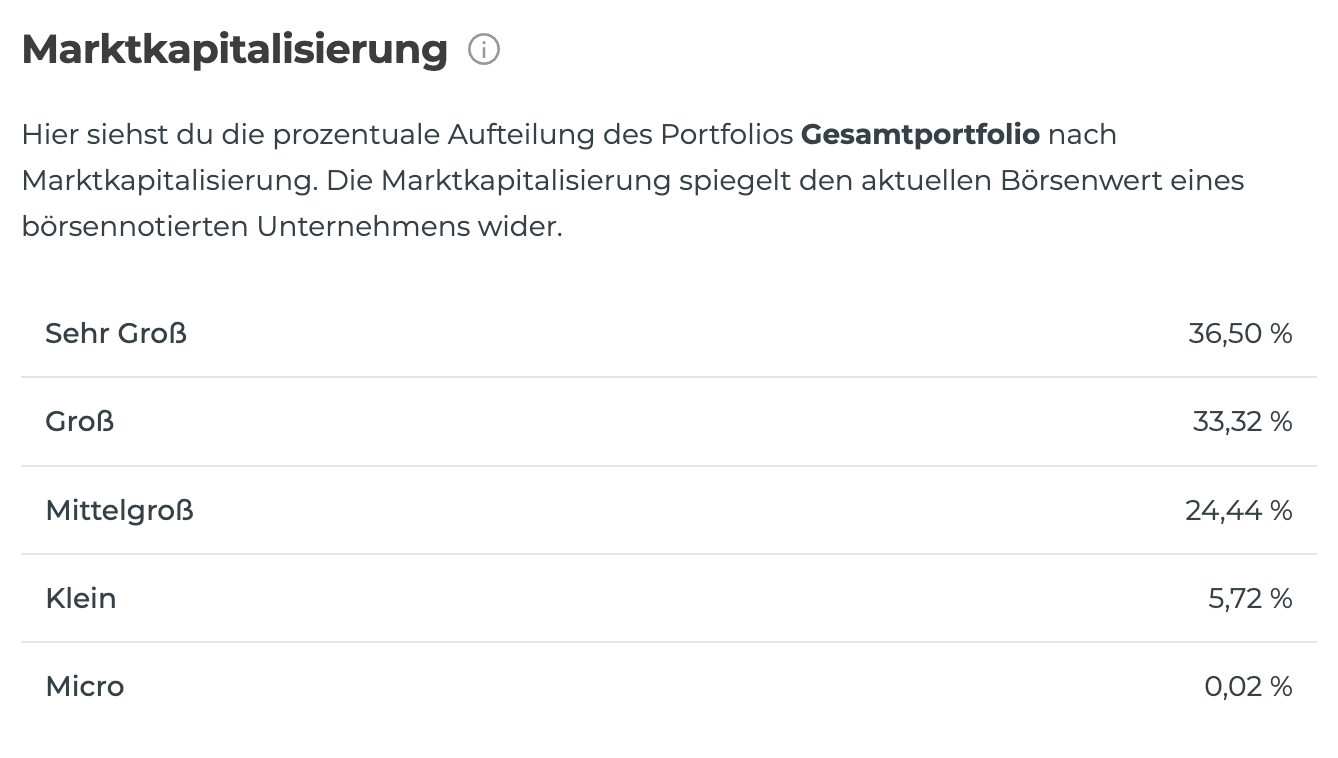This screenshot has width=1338, height=758.
Task: Select the Klein row label
Action: coord(81,598)
